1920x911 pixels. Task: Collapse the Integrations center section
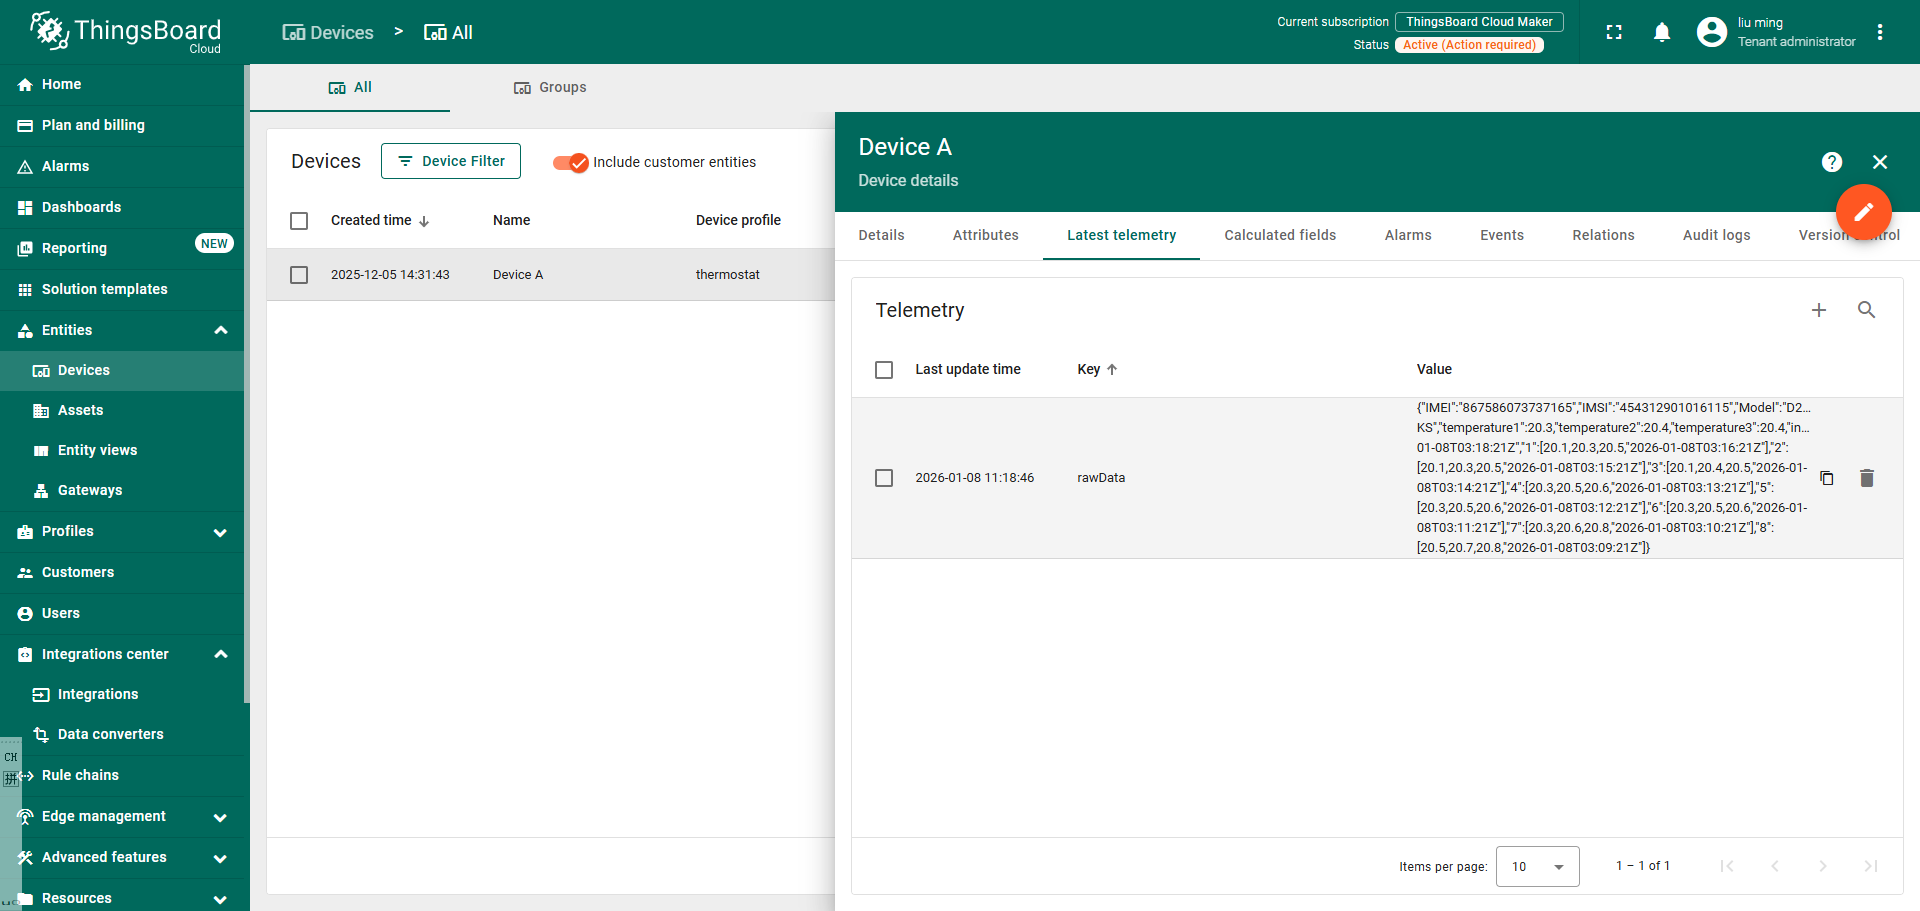pyautogui.click(x=221, y=655)
